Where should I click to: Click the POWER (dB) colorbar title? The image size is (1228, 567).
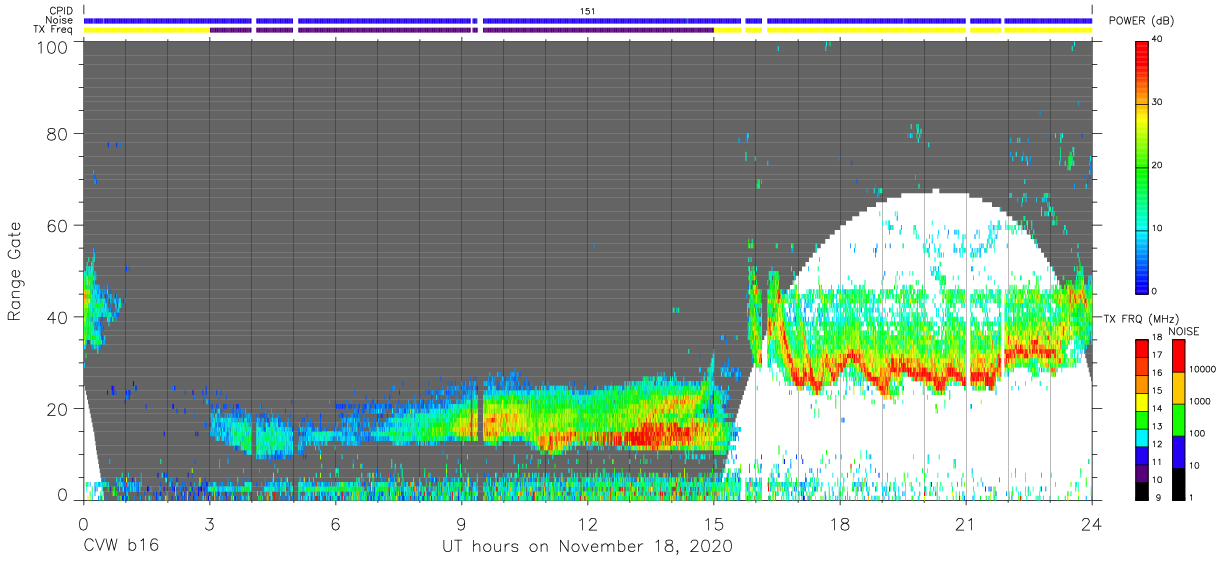click(1141, 20)
